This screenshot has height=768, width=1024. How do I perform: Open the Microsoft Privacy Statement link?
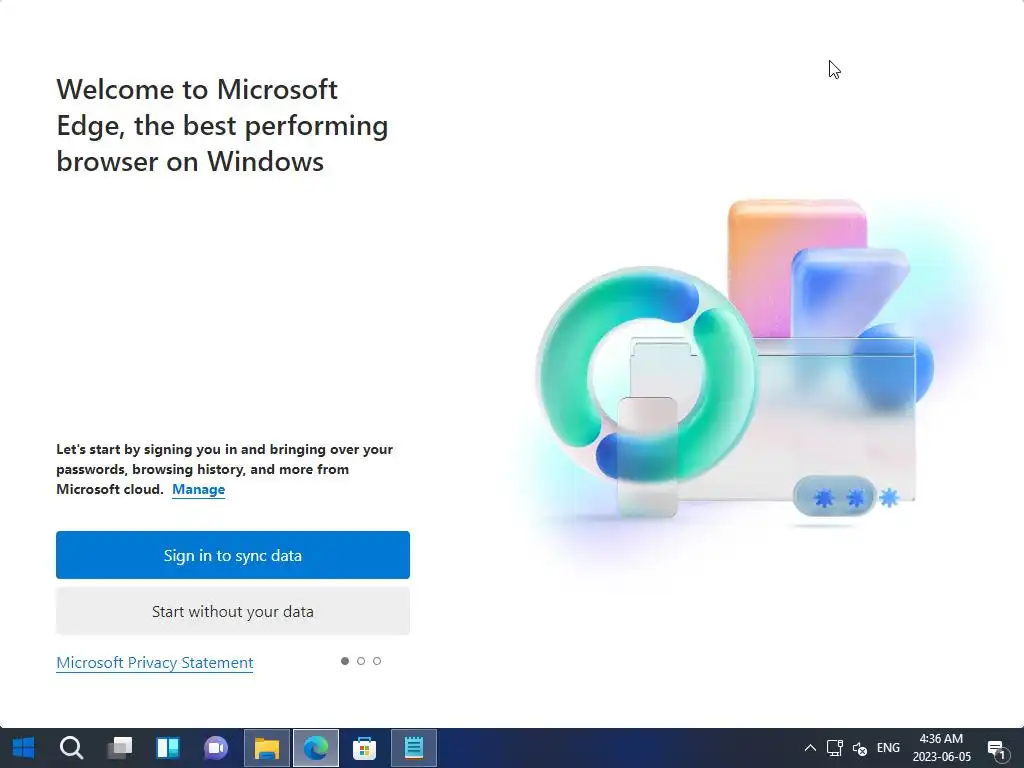[x=155, y=662]
